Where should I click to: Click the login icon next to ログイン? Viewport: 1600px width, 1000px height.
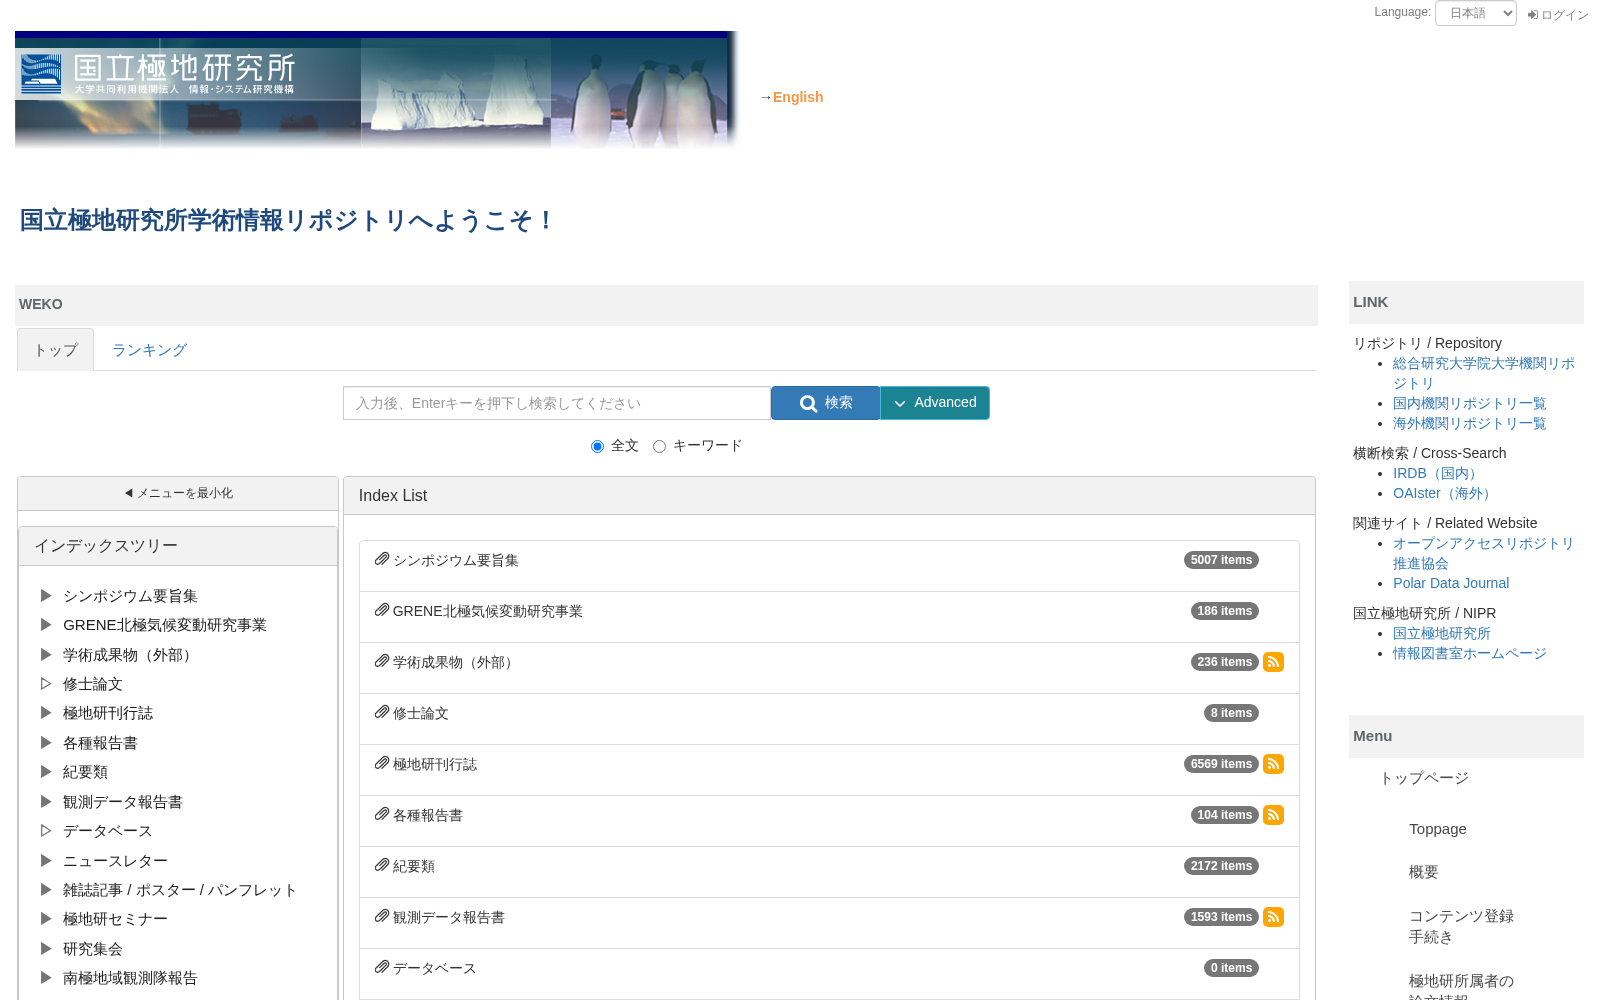1533,15
